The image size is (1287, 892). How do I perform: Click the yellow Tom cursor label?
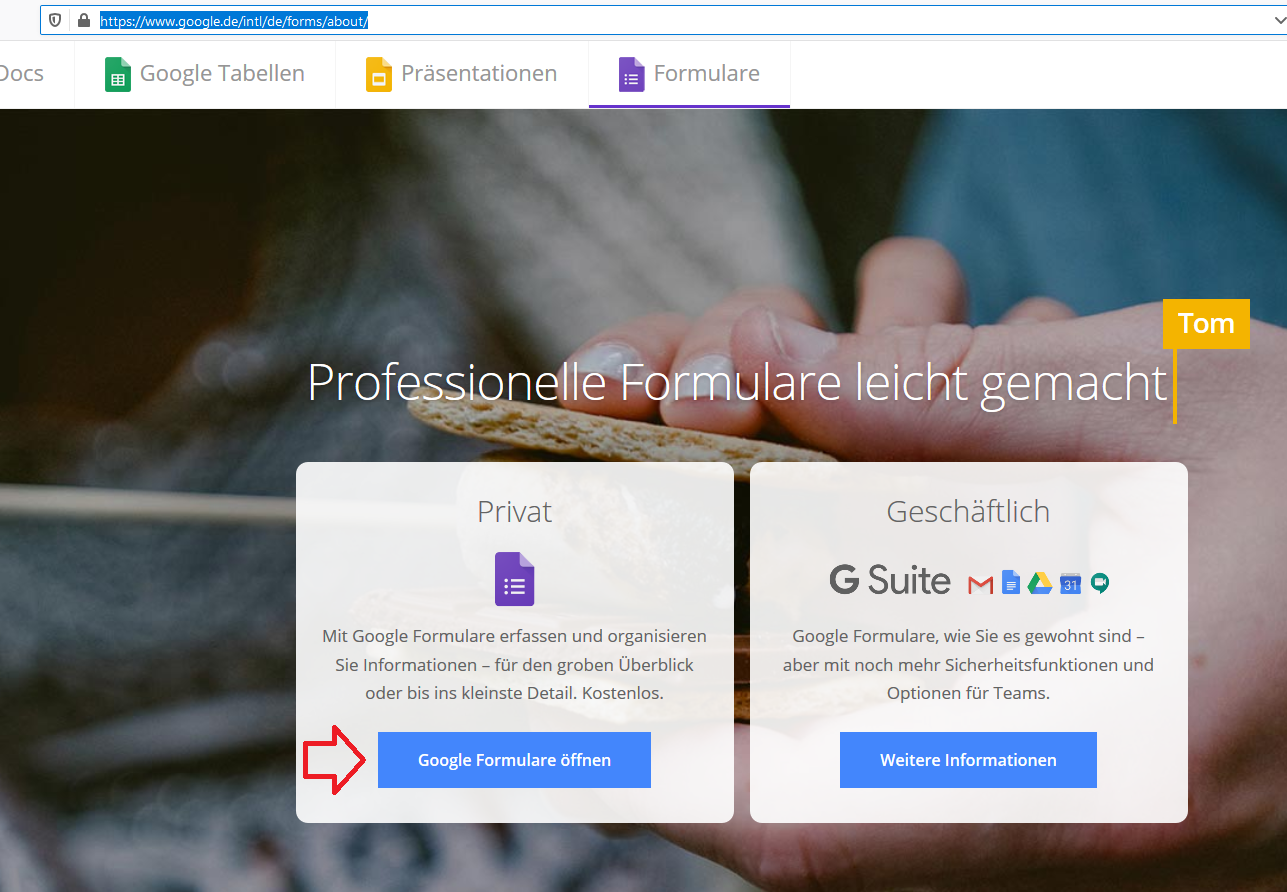click(x=1206, y=324)
